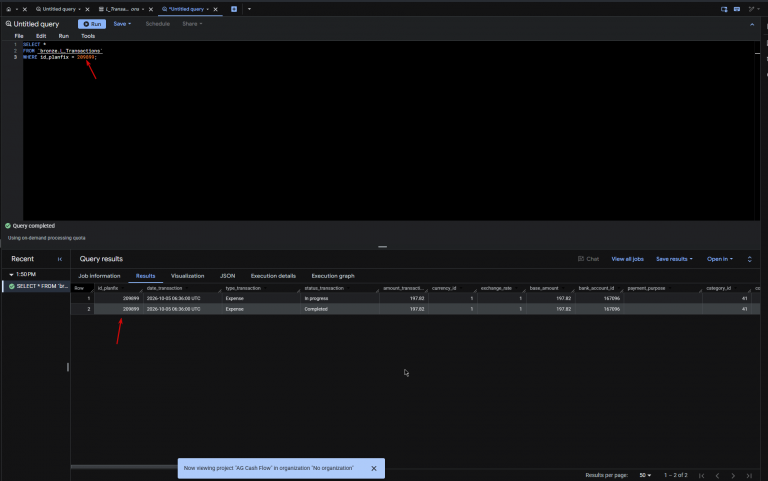Switch to the l_Transa... table tab

tap(121, 9)
